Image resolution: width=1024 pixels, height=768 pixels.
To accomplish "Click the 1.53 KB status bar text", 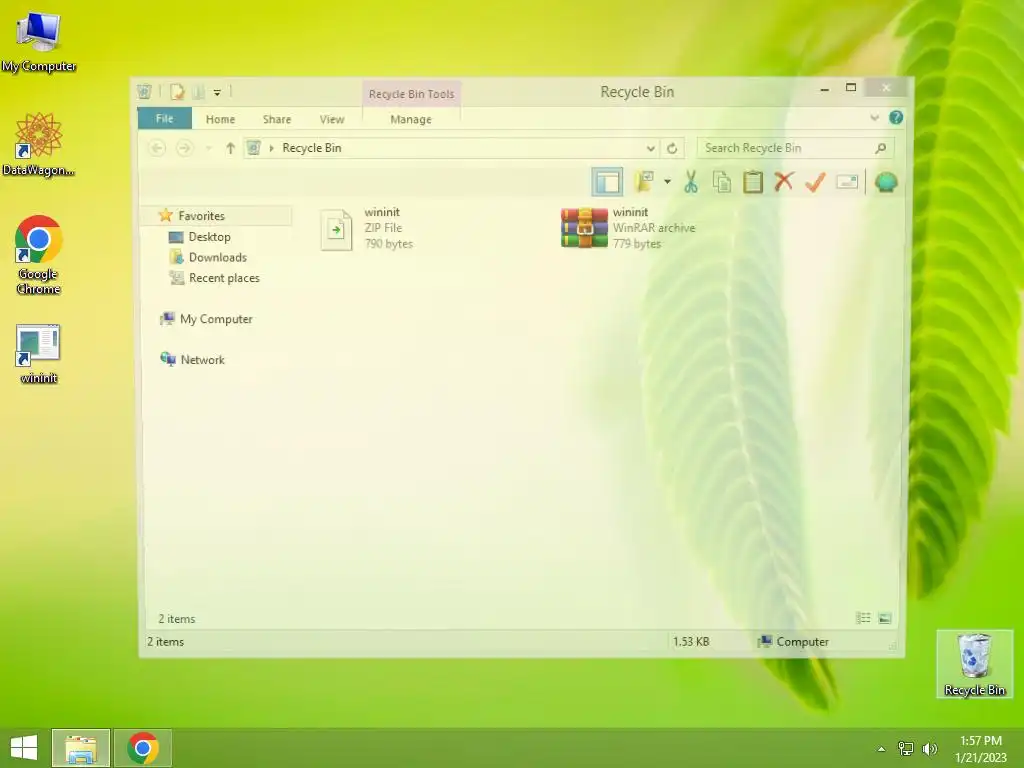I will point(691,642).
